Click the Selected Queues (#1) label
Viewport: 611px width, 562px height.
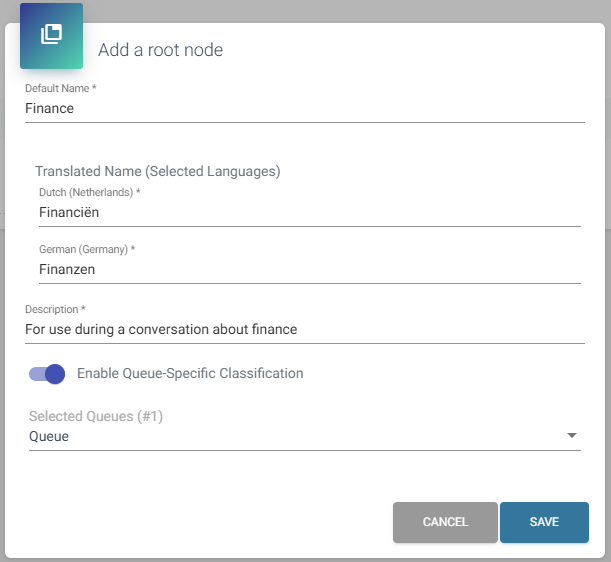tap(96, 416)
